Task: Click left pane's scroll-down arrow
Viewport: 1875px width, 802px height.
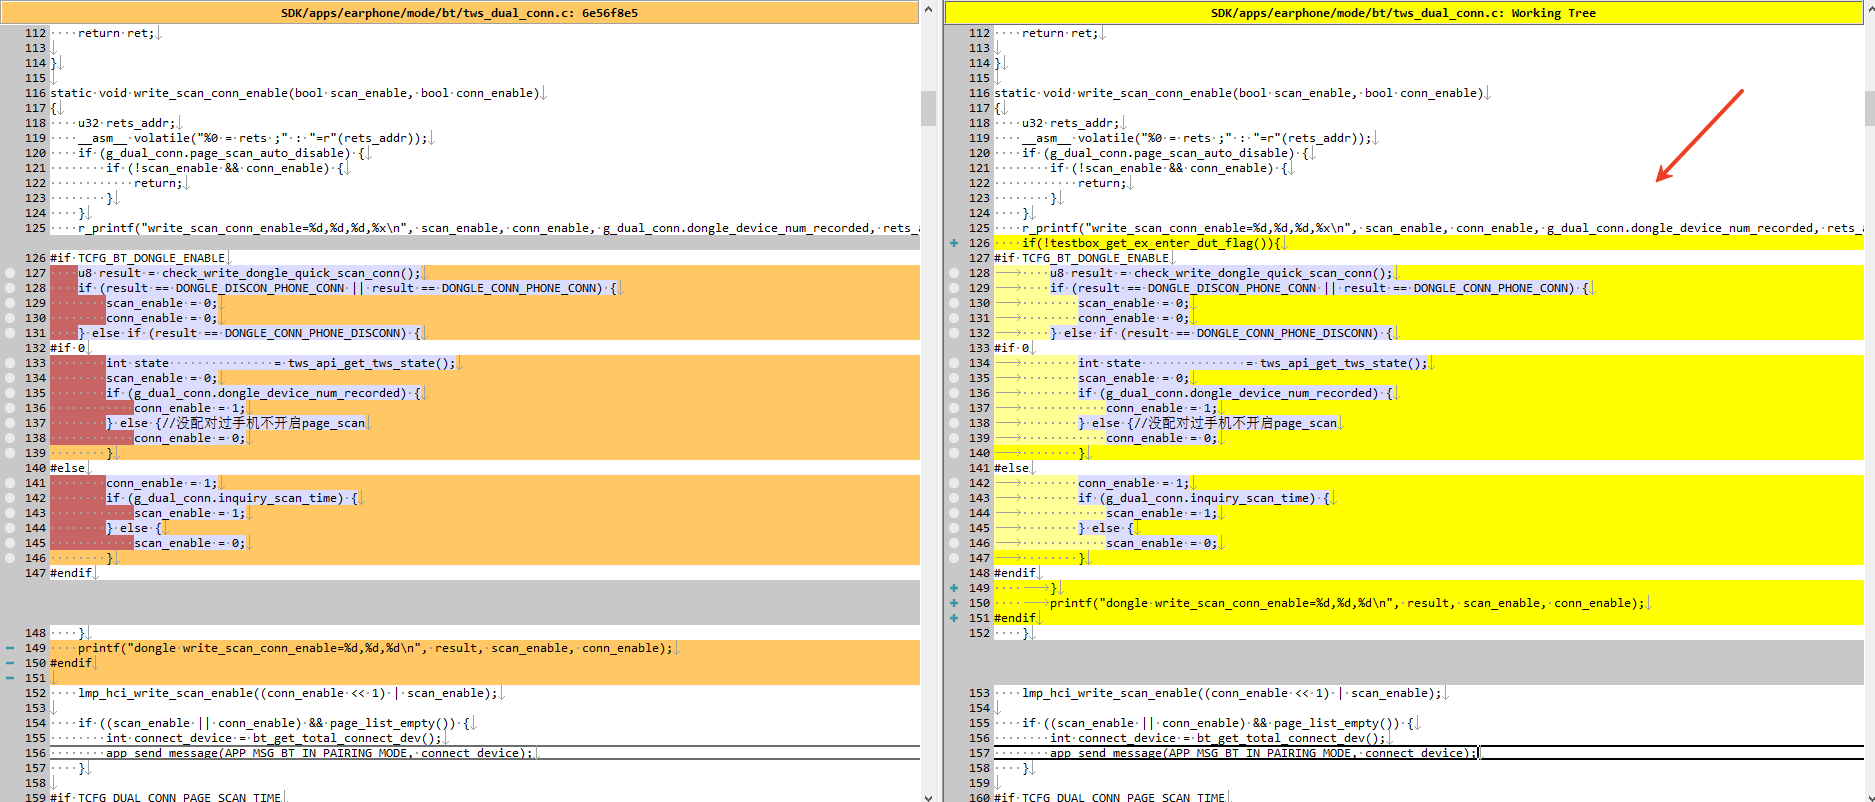Action: pos(928,795)
